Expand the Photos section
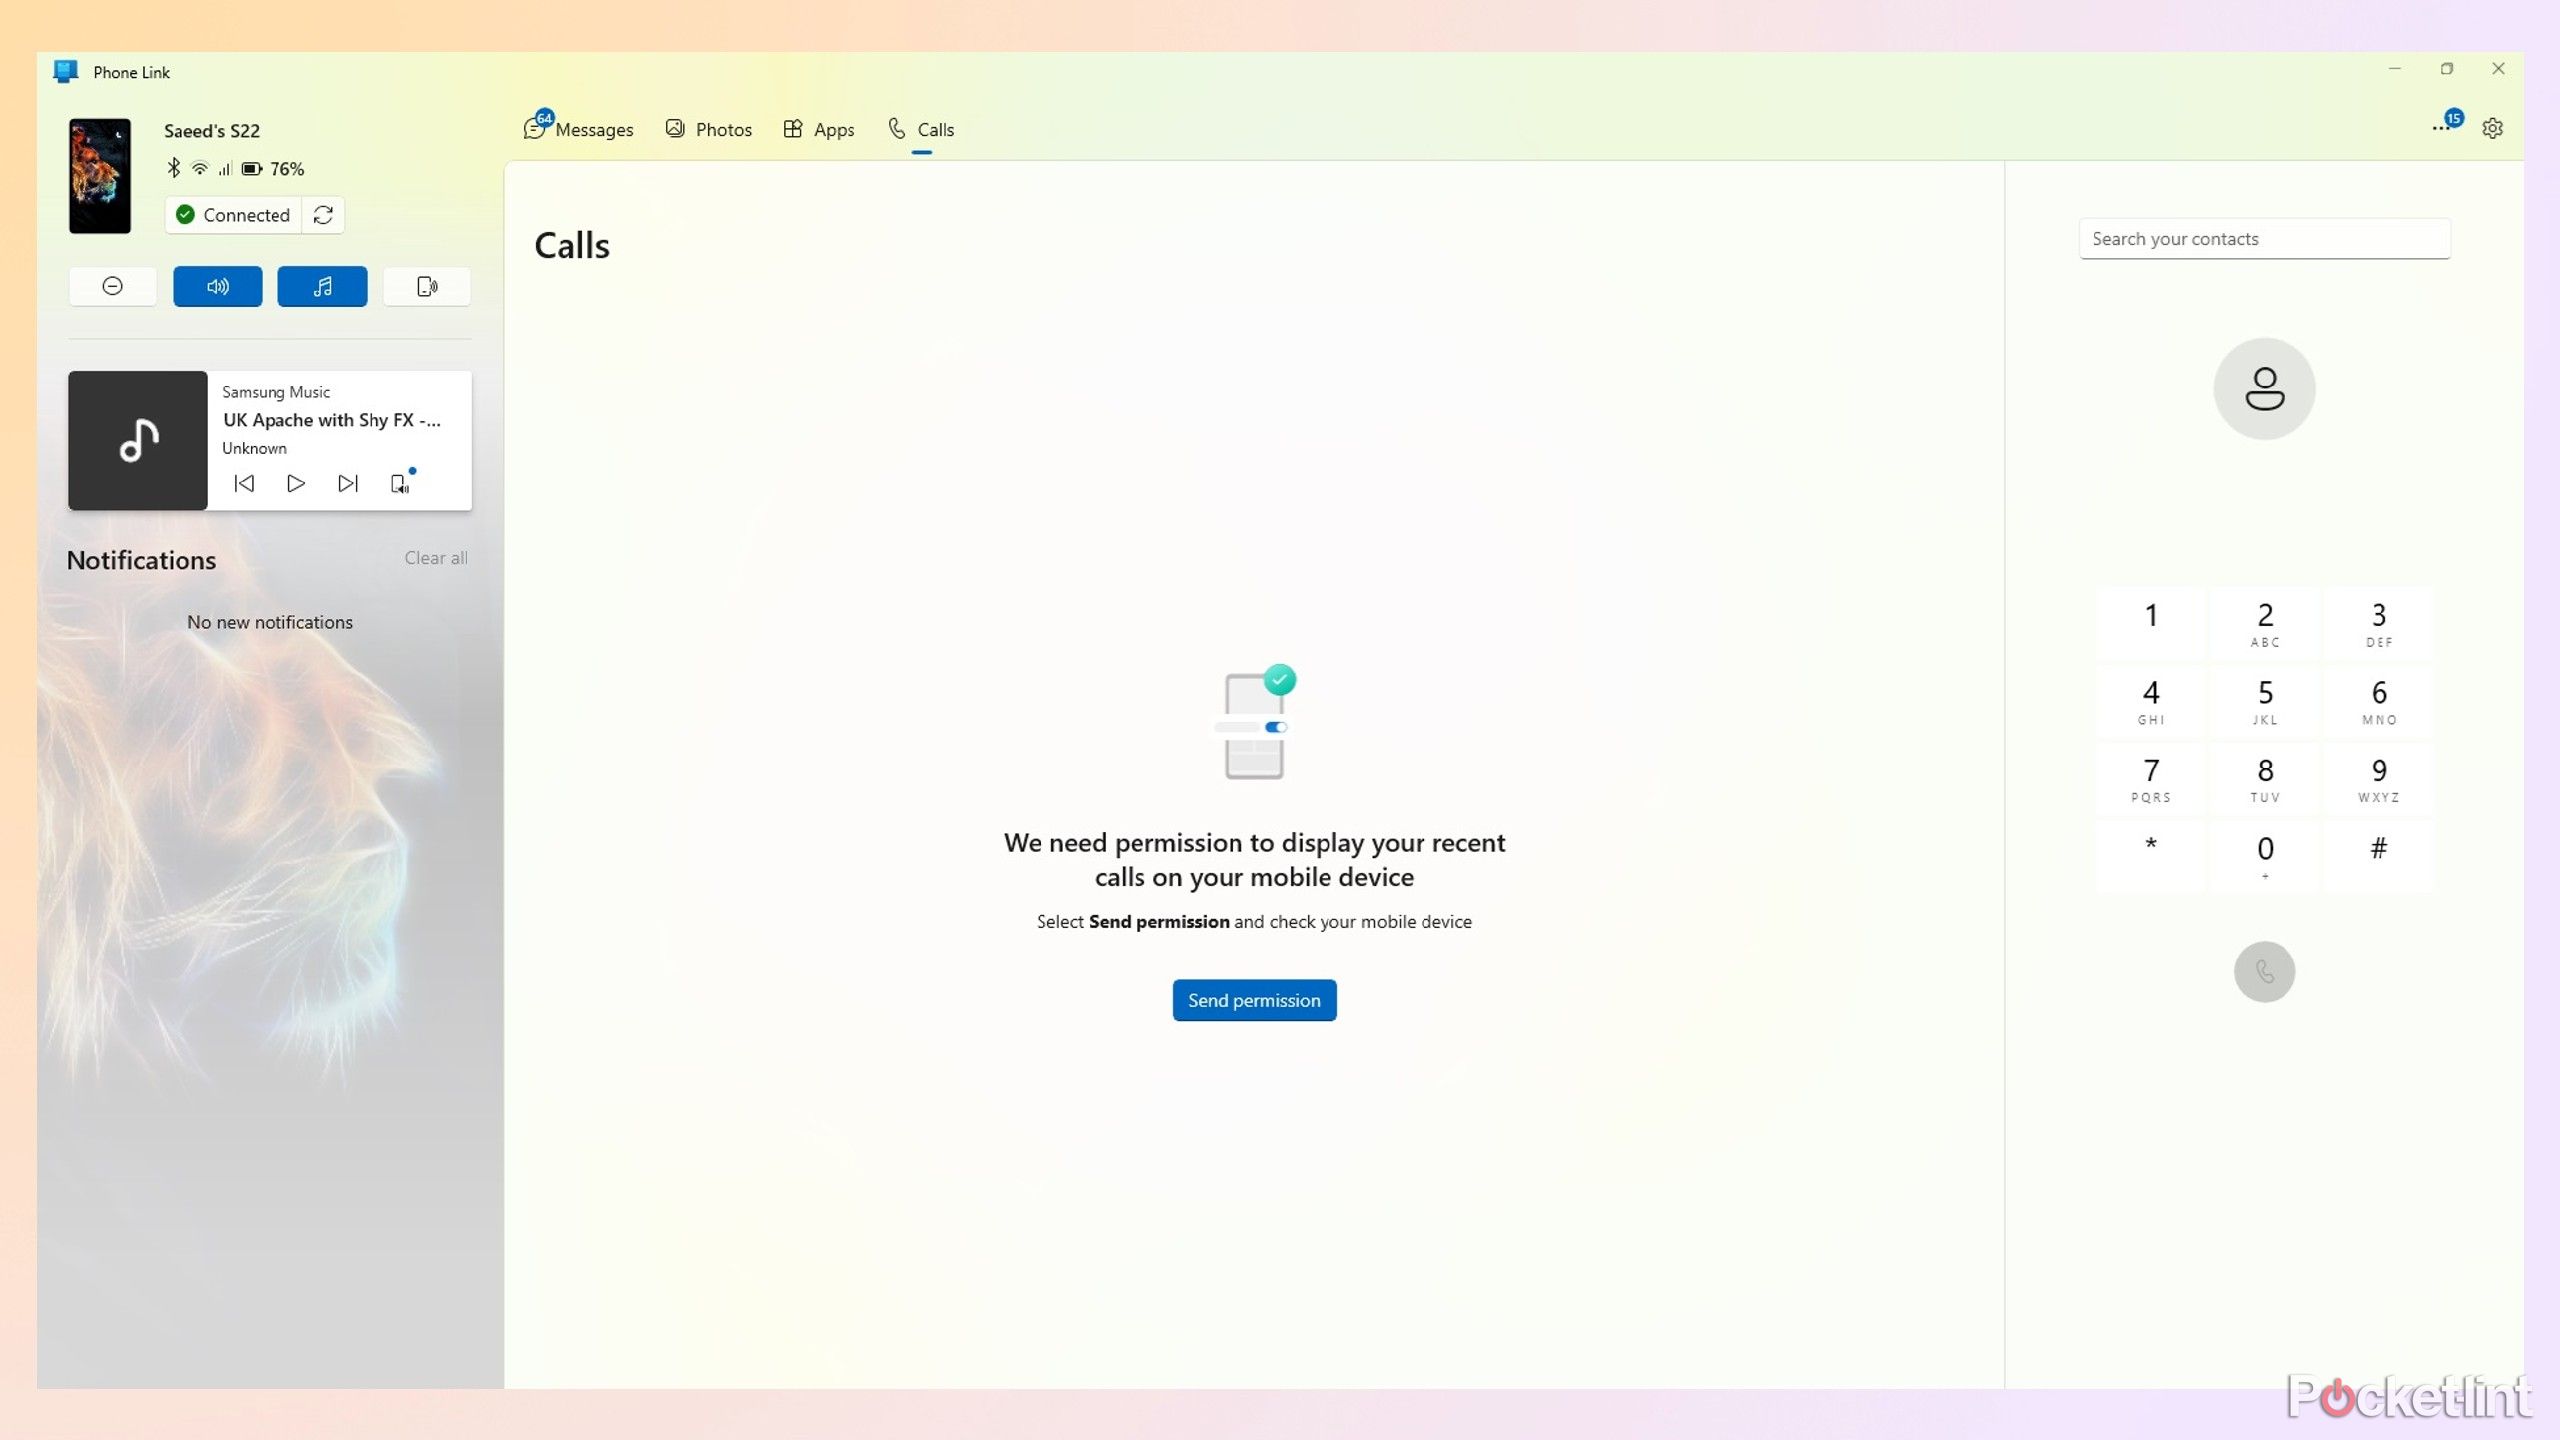 [710, 128]
